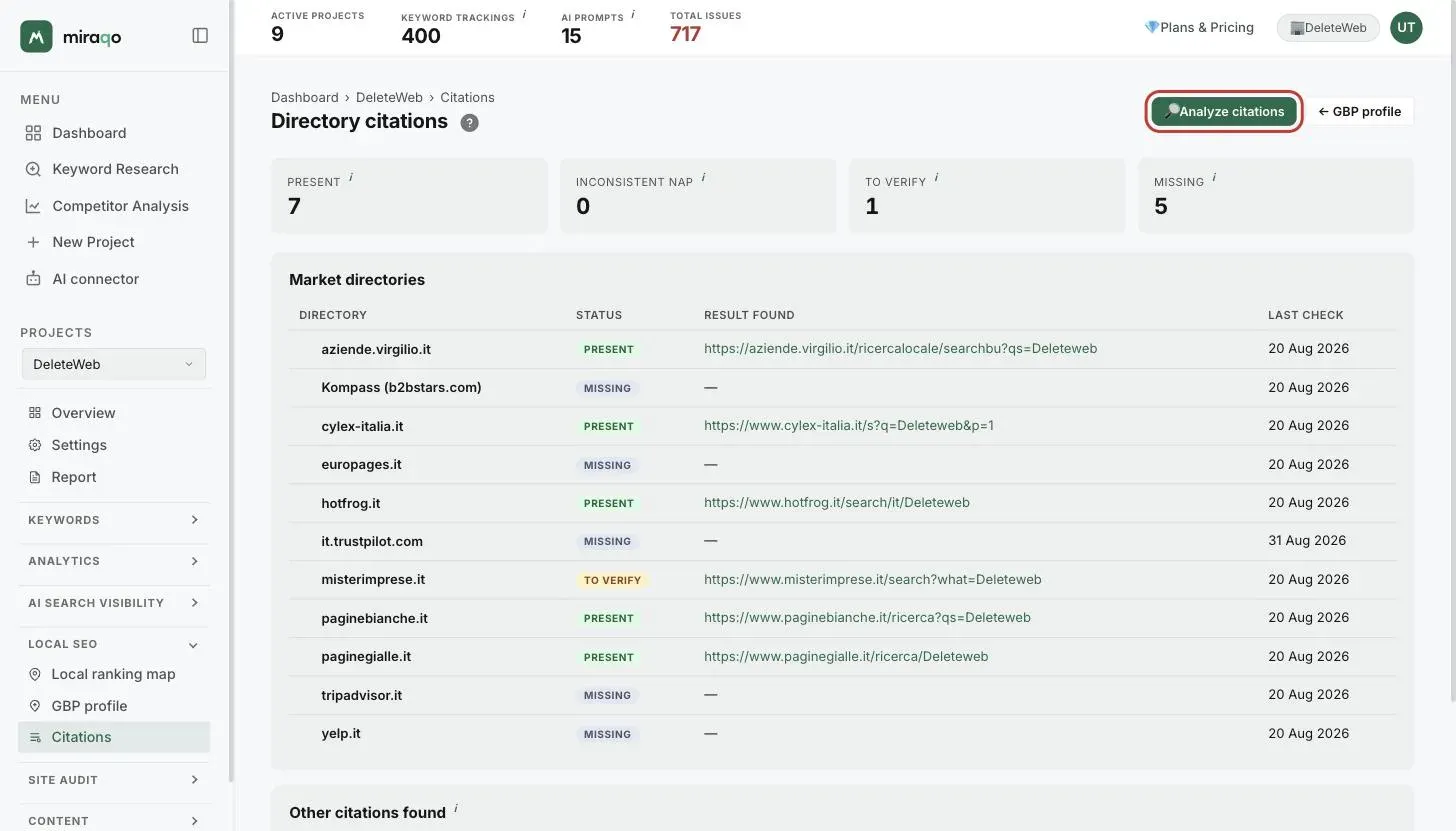Open Keyword Research from the menu
The image size is (1456, 831).
[115, 169]
